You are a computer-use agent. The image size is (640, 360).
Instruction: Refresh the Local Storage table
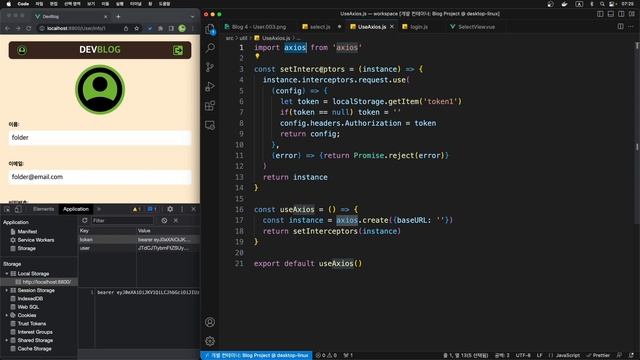coord(84,220)
